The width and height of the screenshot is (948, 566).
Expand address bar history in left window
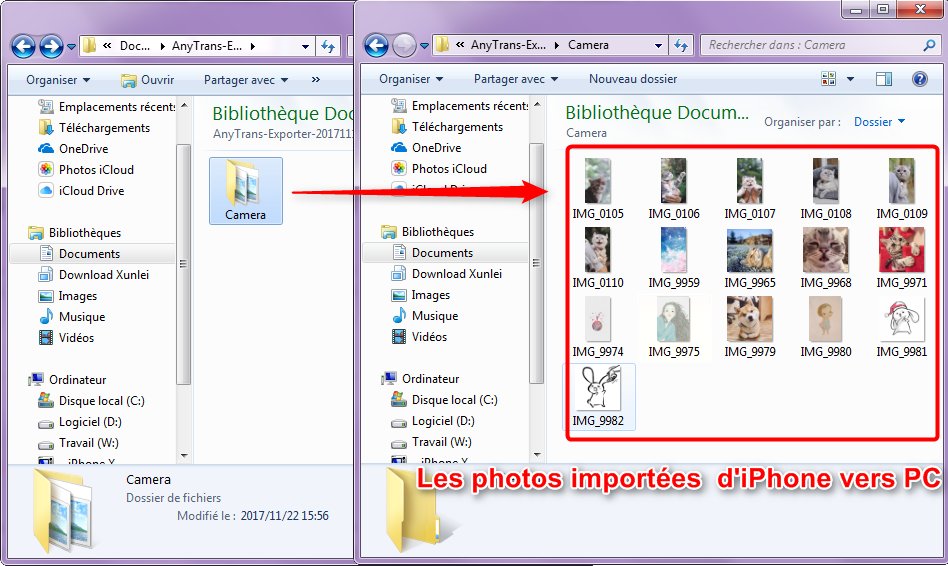point(305,46)
